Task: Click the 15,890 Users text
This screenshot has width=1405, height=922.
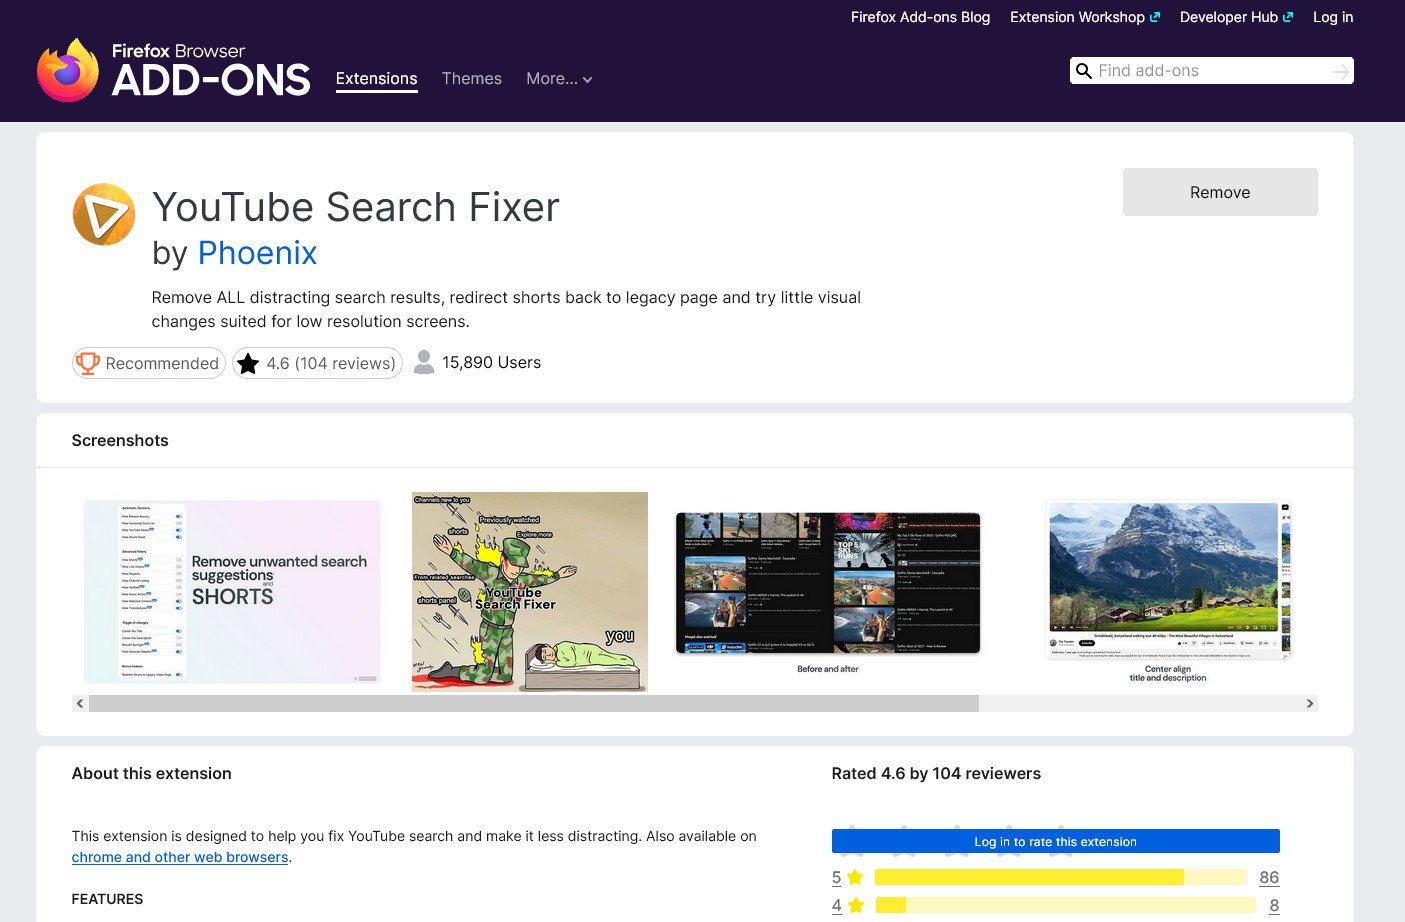Action: point(491,362)
